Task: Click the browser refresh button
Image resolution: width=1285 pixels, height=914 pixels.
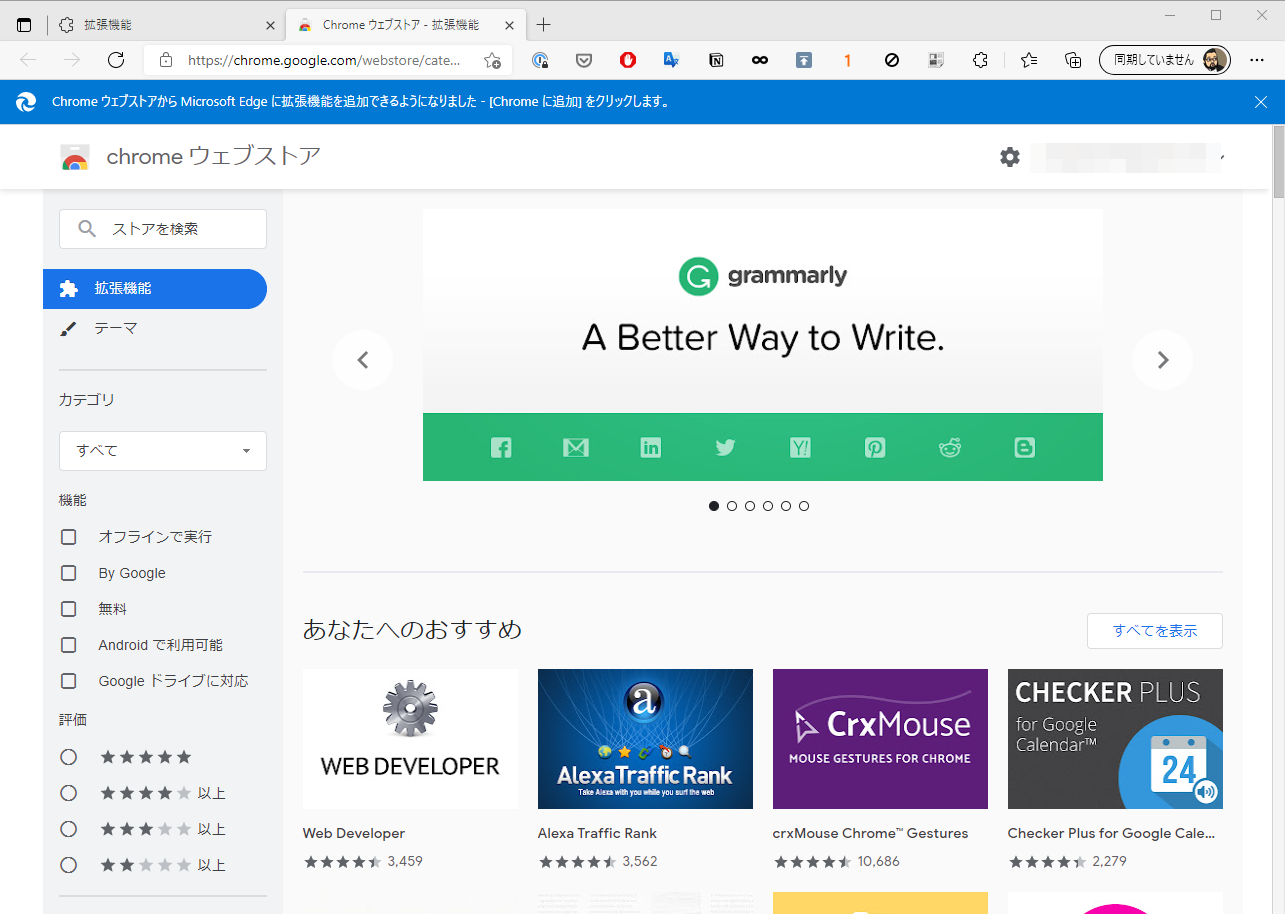Action: (x=116, y=60)
